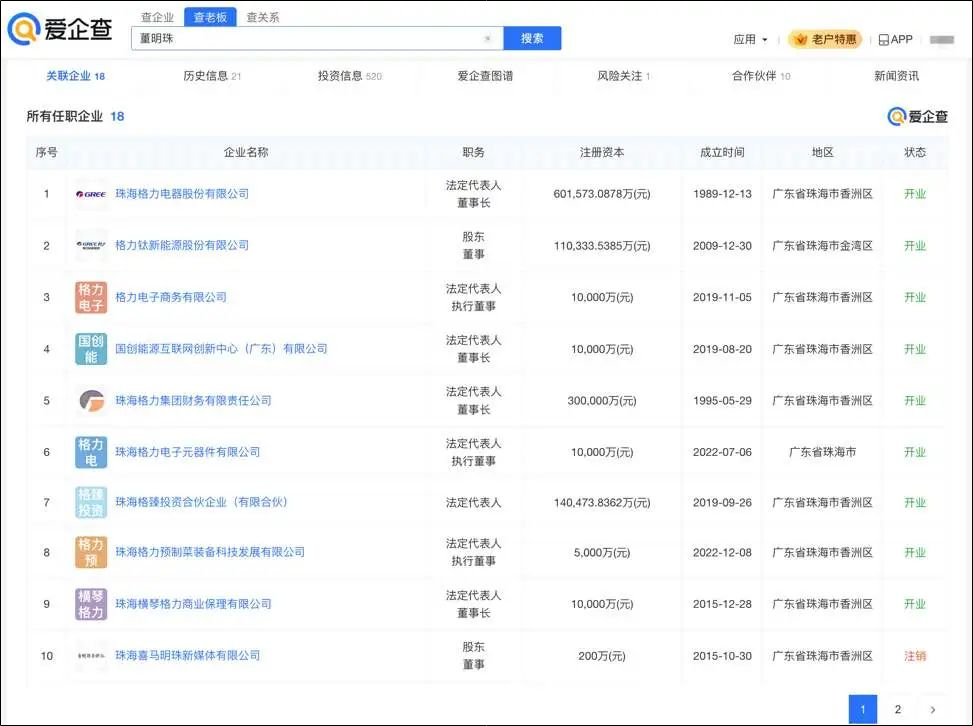Screen dimensions: 973x726
Task: Click the 110,333.5385万(元) capital cell
Action: (602, 246)
